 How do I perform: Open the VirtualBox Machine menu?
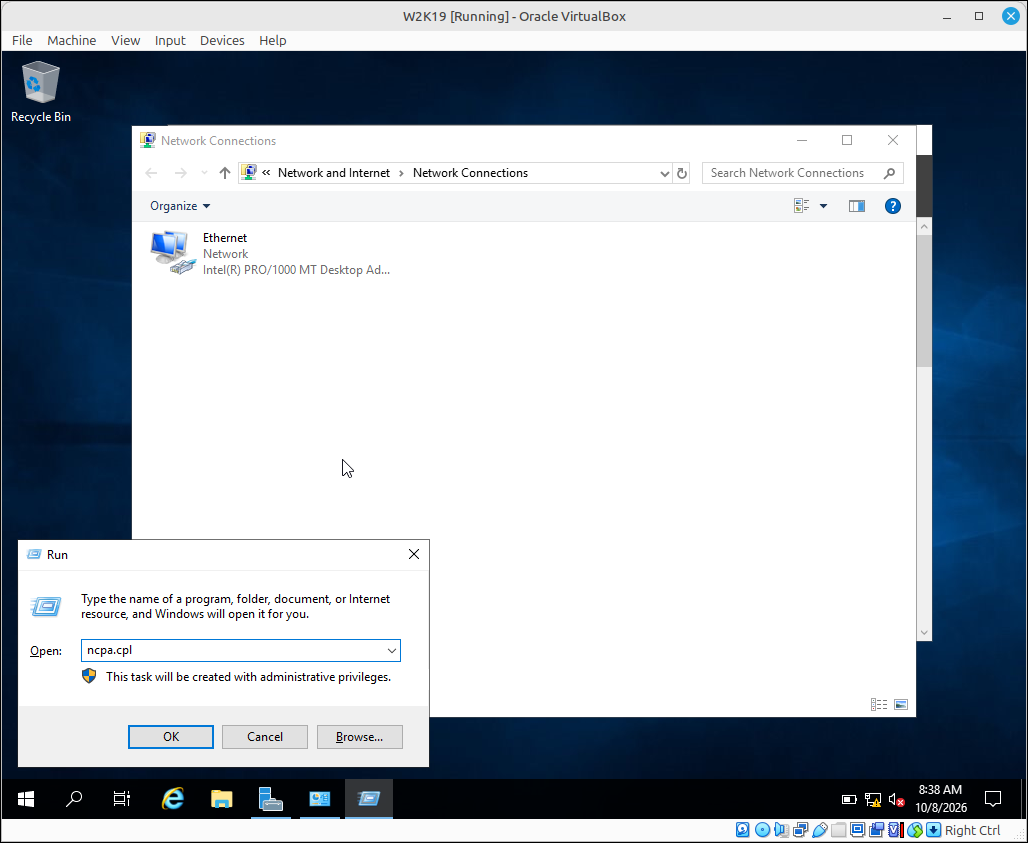click(x=71, y=41)
